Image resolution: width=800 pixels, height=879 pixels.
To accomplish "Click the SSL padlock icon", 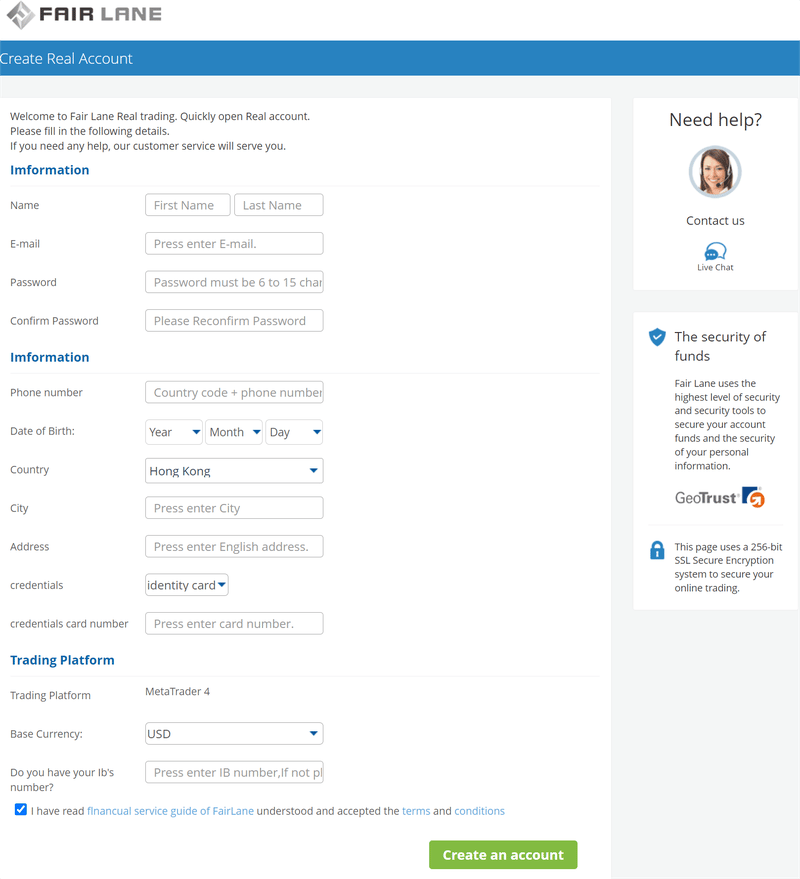I will coord(657,550).
